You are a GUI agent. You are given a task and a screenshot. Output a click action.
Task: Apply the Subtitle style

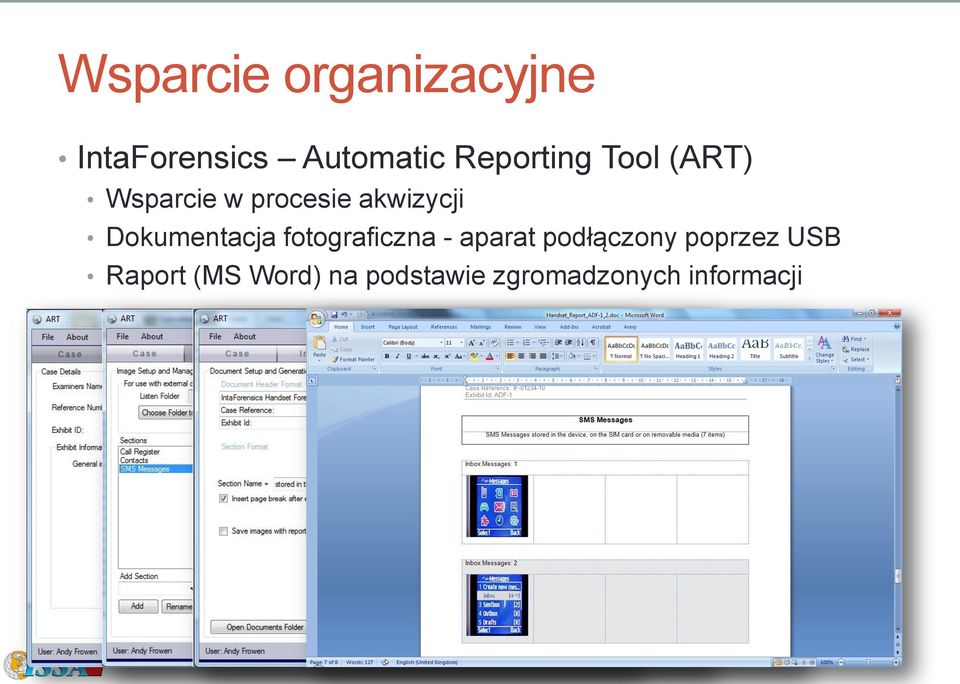pyautogui.click(x=789, y=348)
